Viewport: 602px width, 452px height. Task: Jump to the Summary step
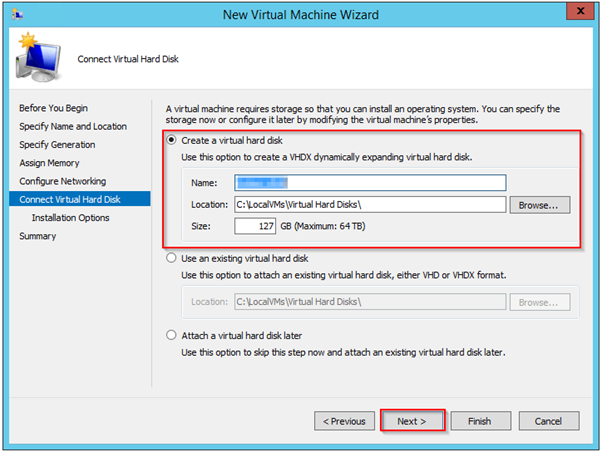tap(38, 236)
